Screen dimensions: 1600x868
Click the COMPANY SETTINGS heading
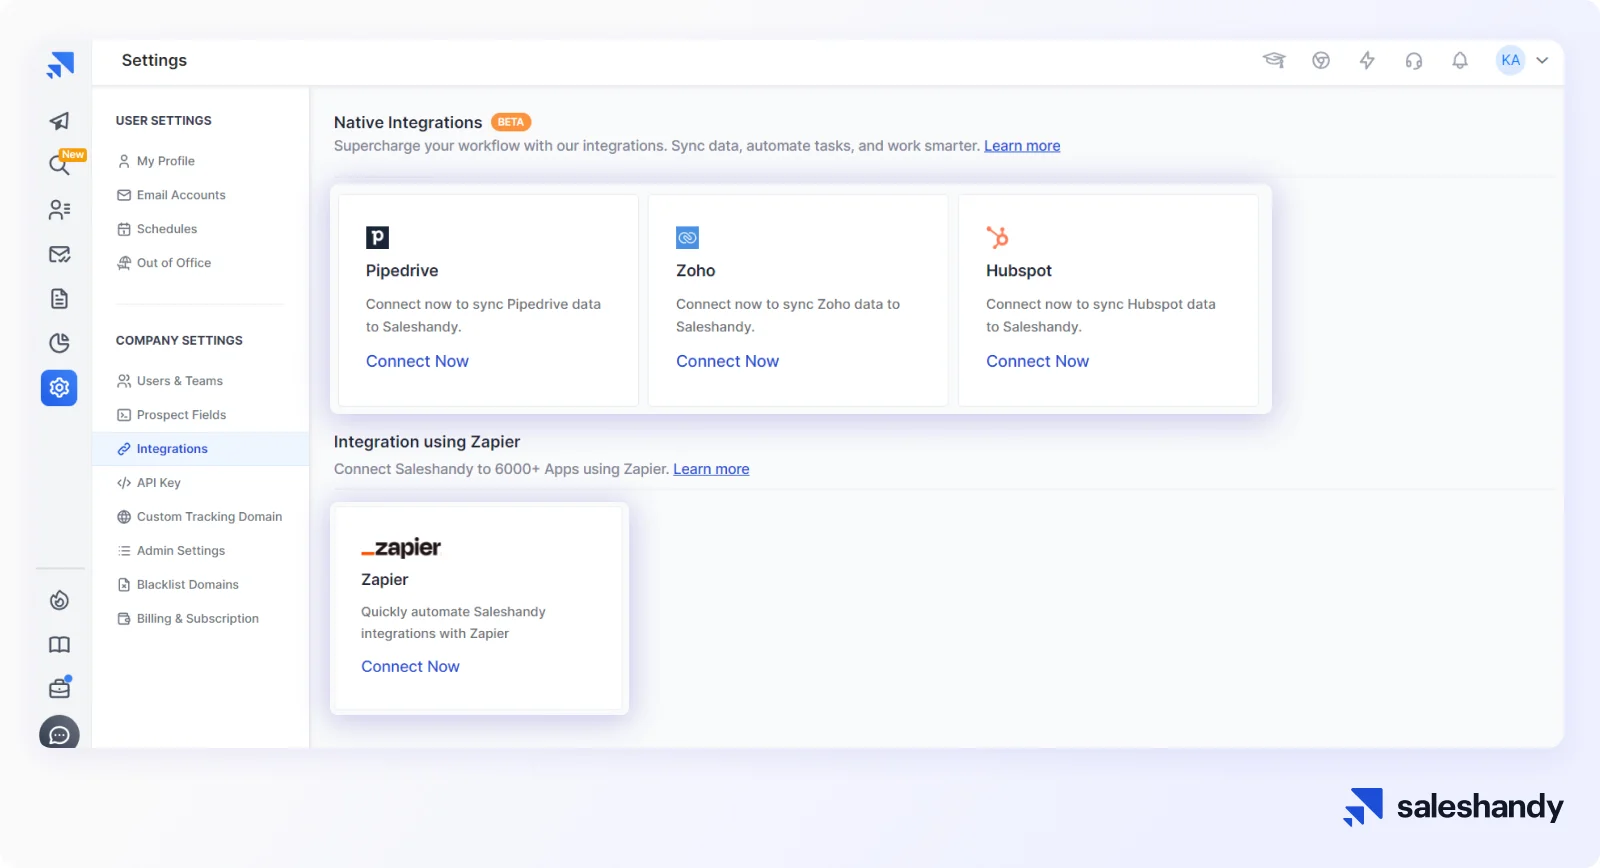pyautogui.click(x=179, y=341)
